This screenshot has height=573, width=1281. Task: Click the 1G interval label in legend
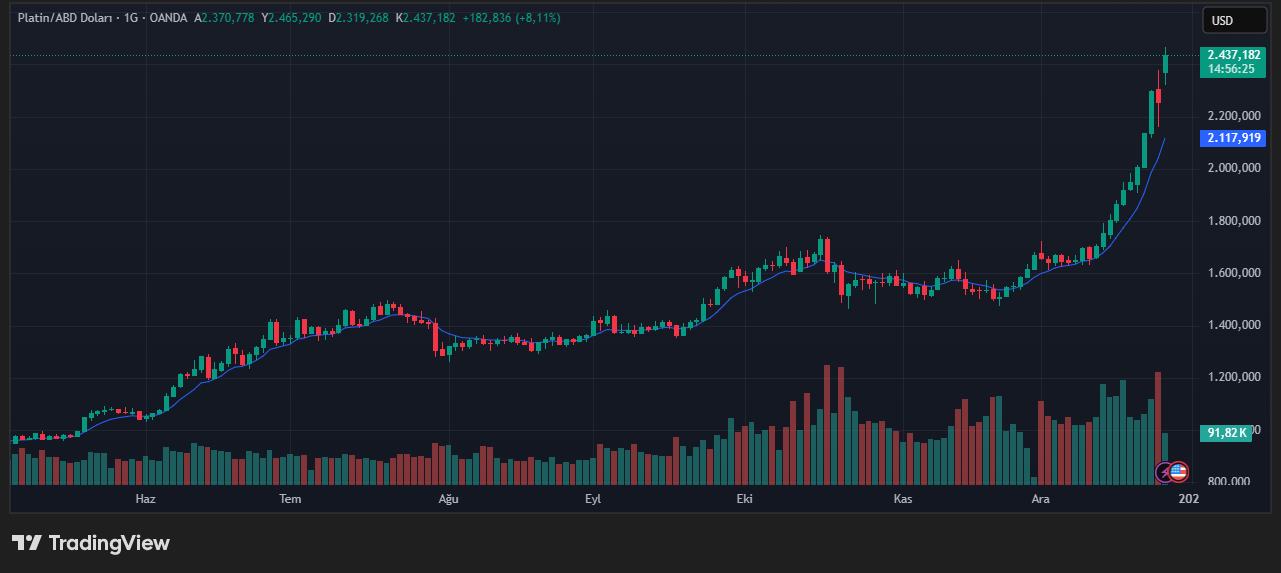tap(129, 18)
